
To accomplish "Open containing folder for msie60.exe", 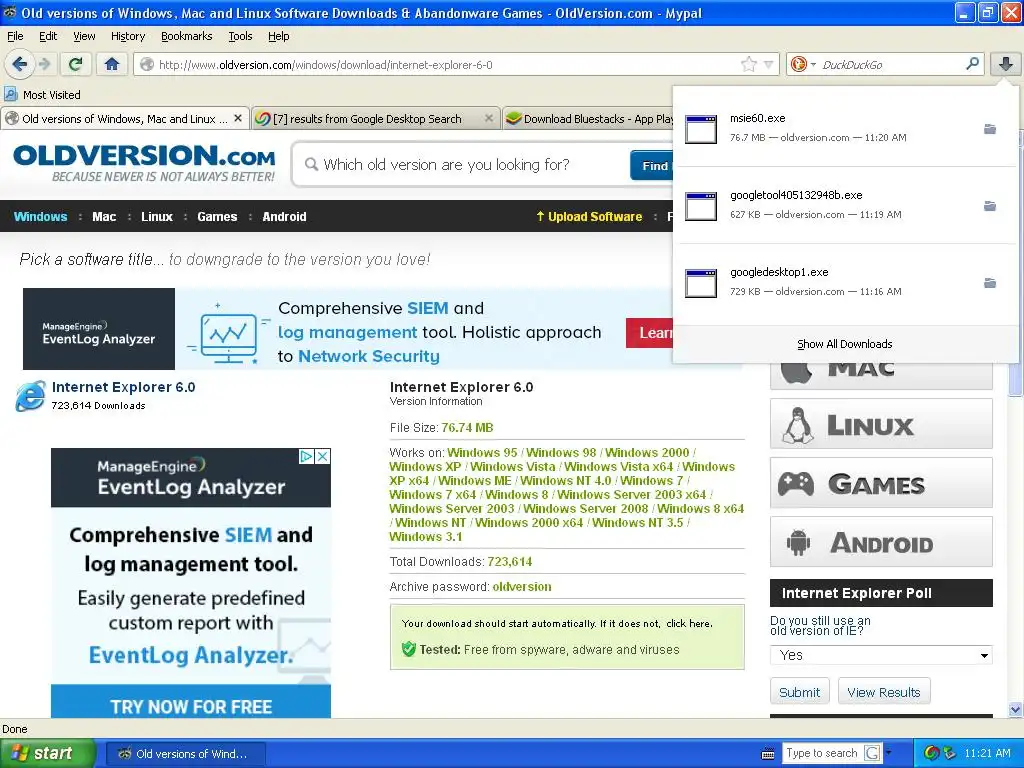I will click(990, 129).
